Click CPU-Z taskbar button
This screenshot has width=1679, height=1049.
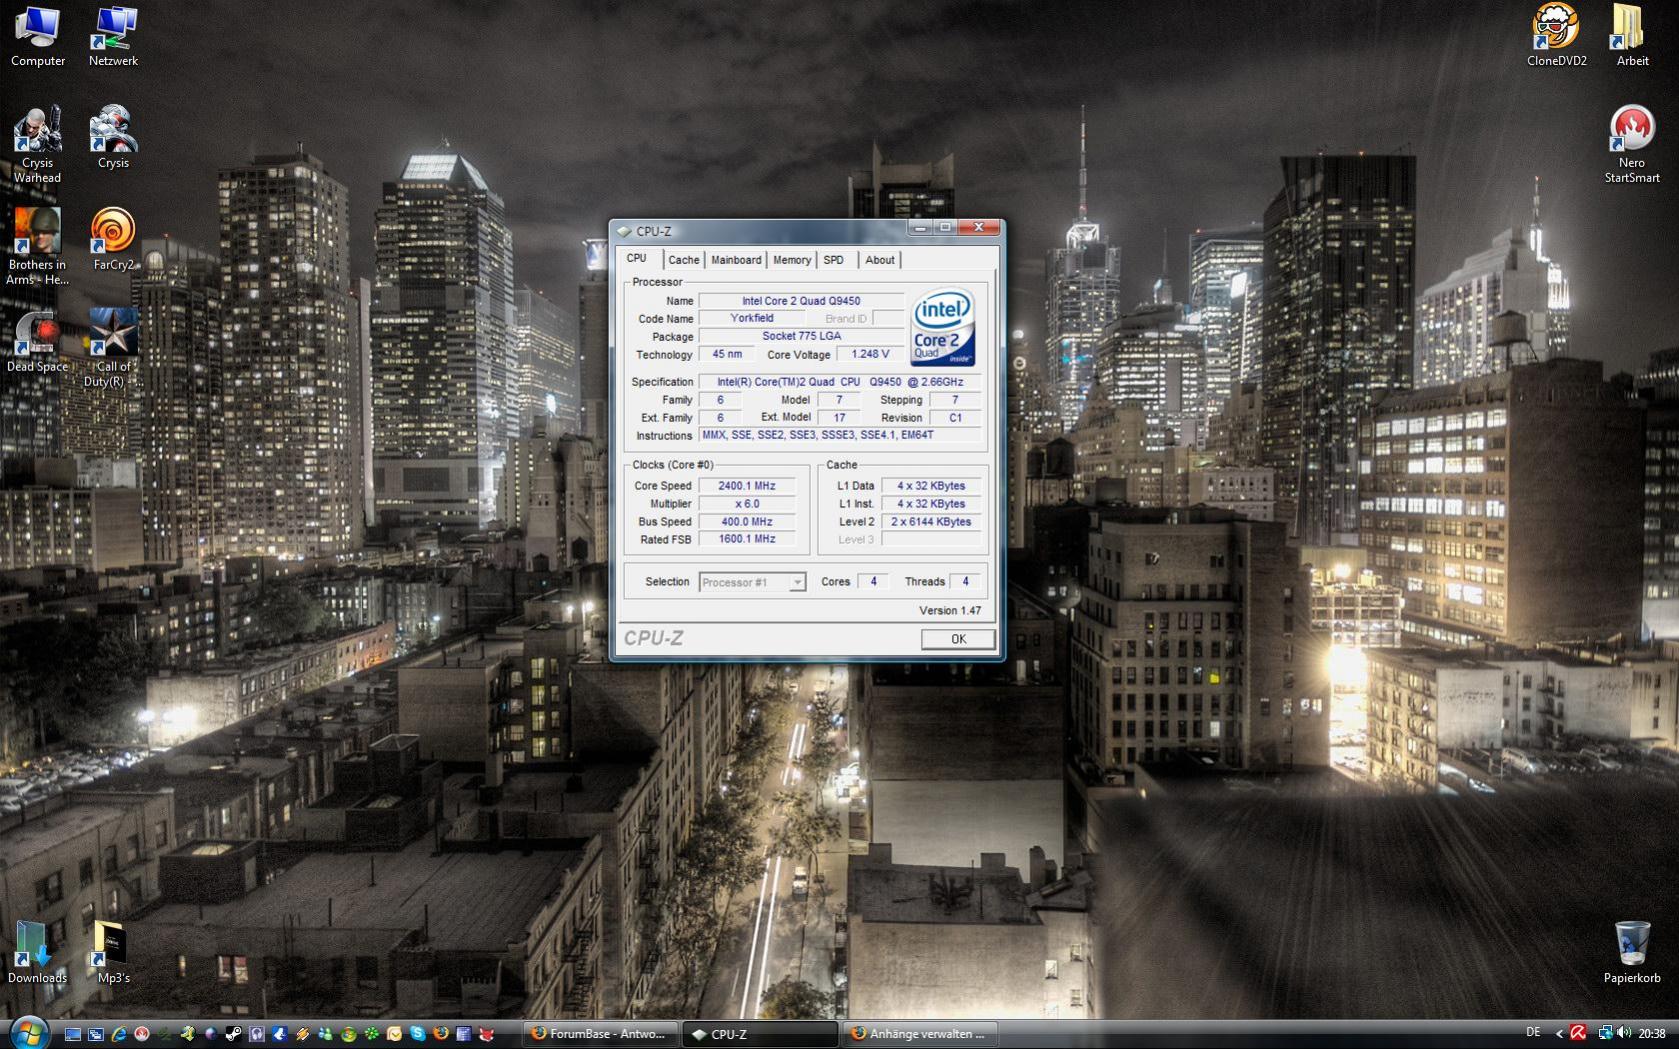(760, 1034)
